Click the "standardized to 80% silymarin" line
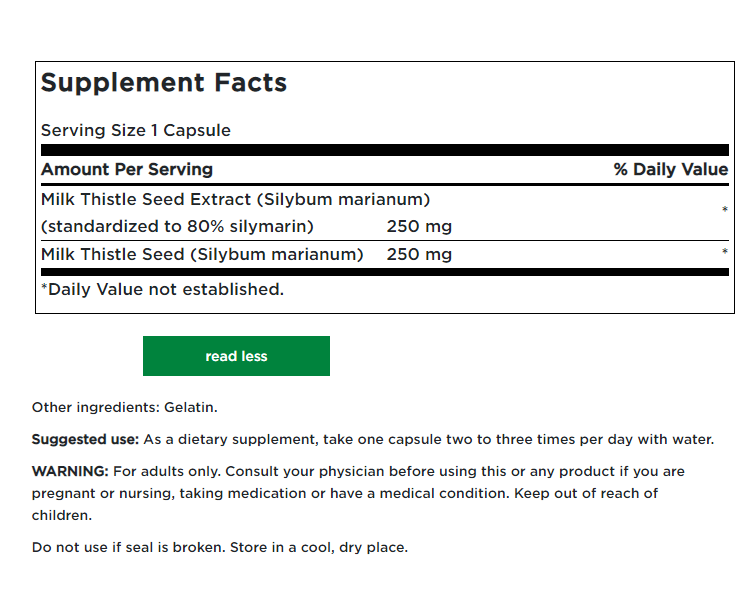 (177, 226)
